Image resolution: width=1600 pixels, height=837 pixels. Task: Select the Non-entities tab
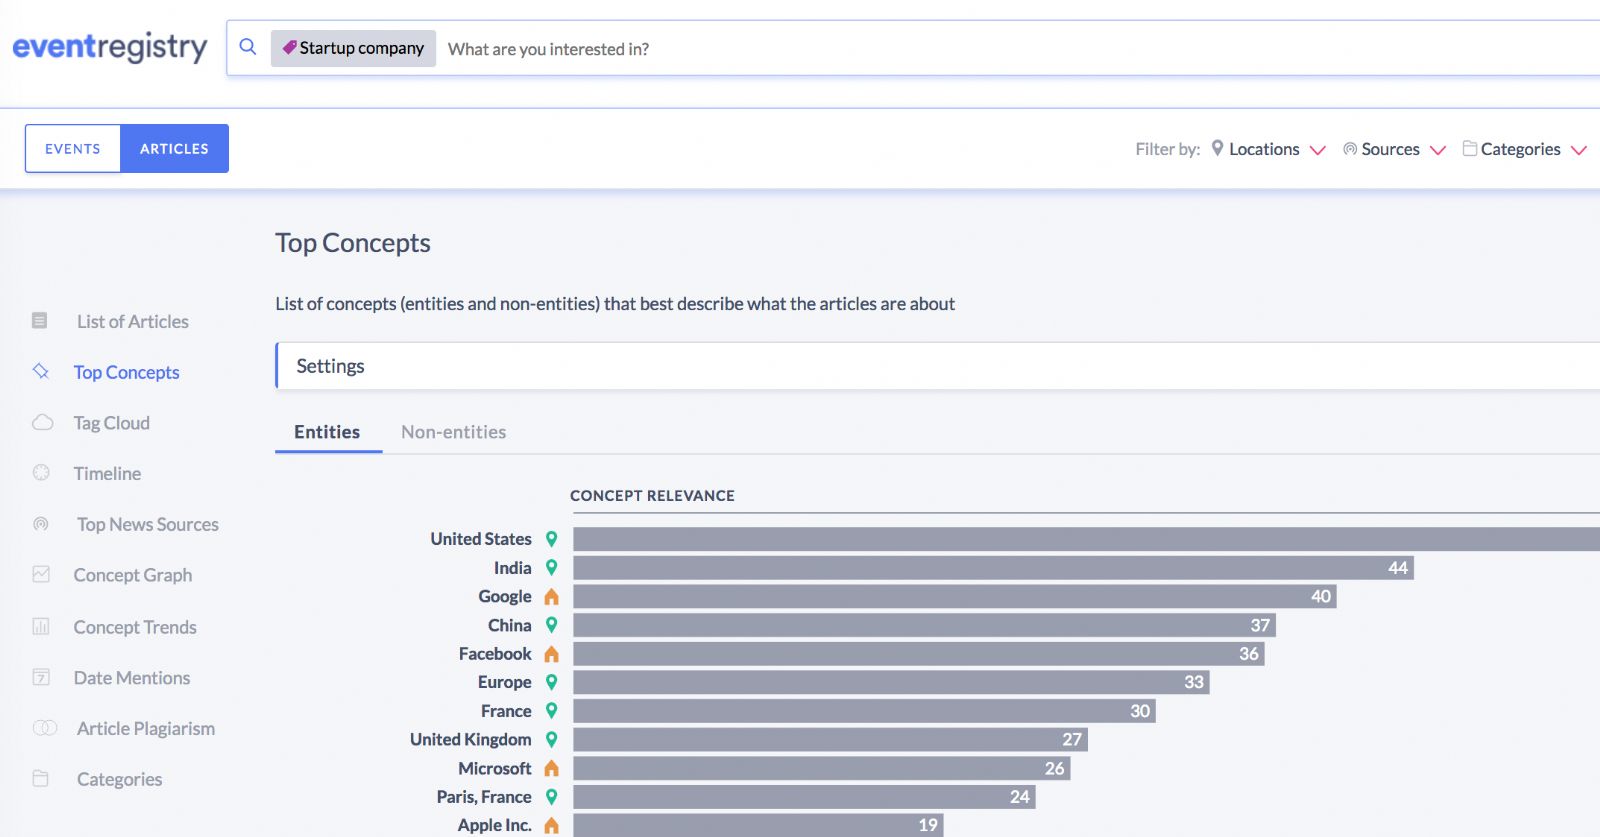pyautogui.click(x=454, y=432)
